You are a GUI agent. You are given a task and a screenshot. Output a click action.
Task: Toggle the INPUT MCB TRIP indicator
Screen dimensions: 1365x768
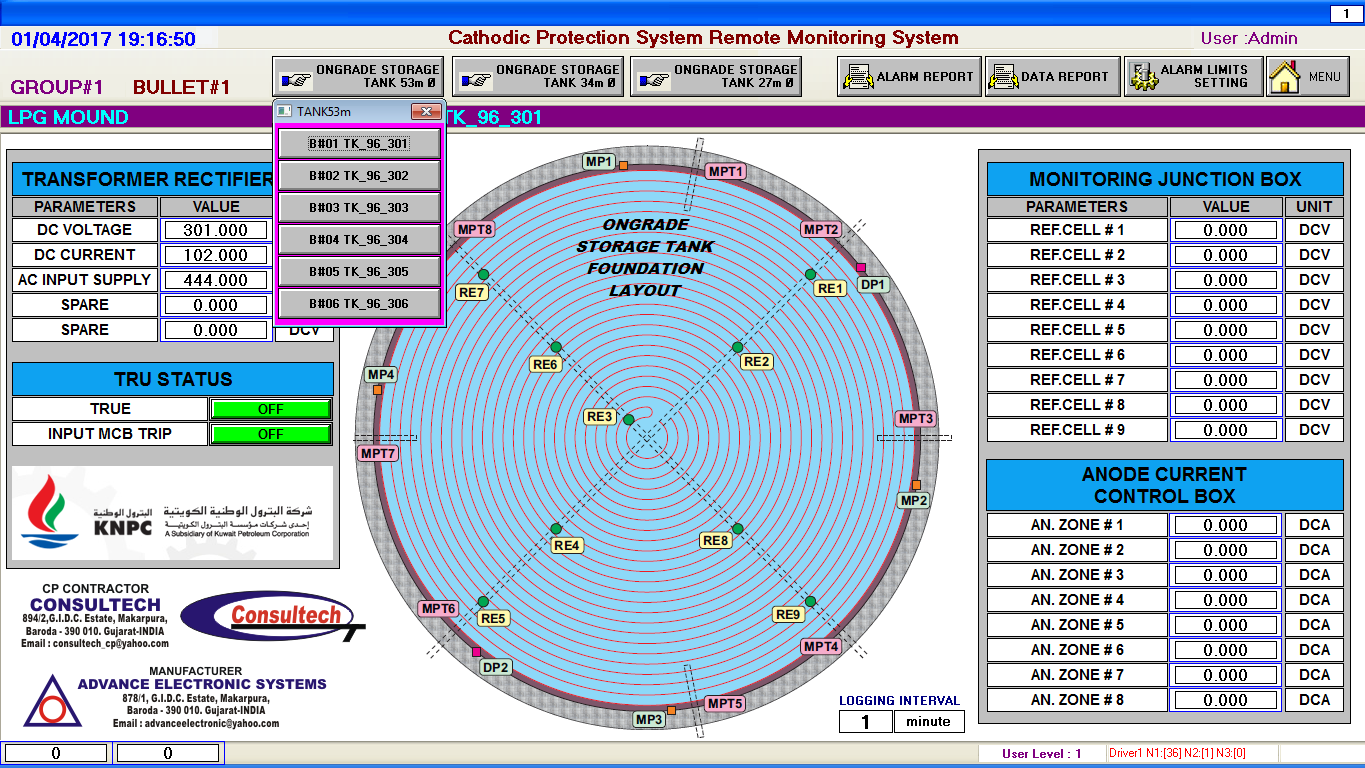pyautogui.click(x=270, y=433)
